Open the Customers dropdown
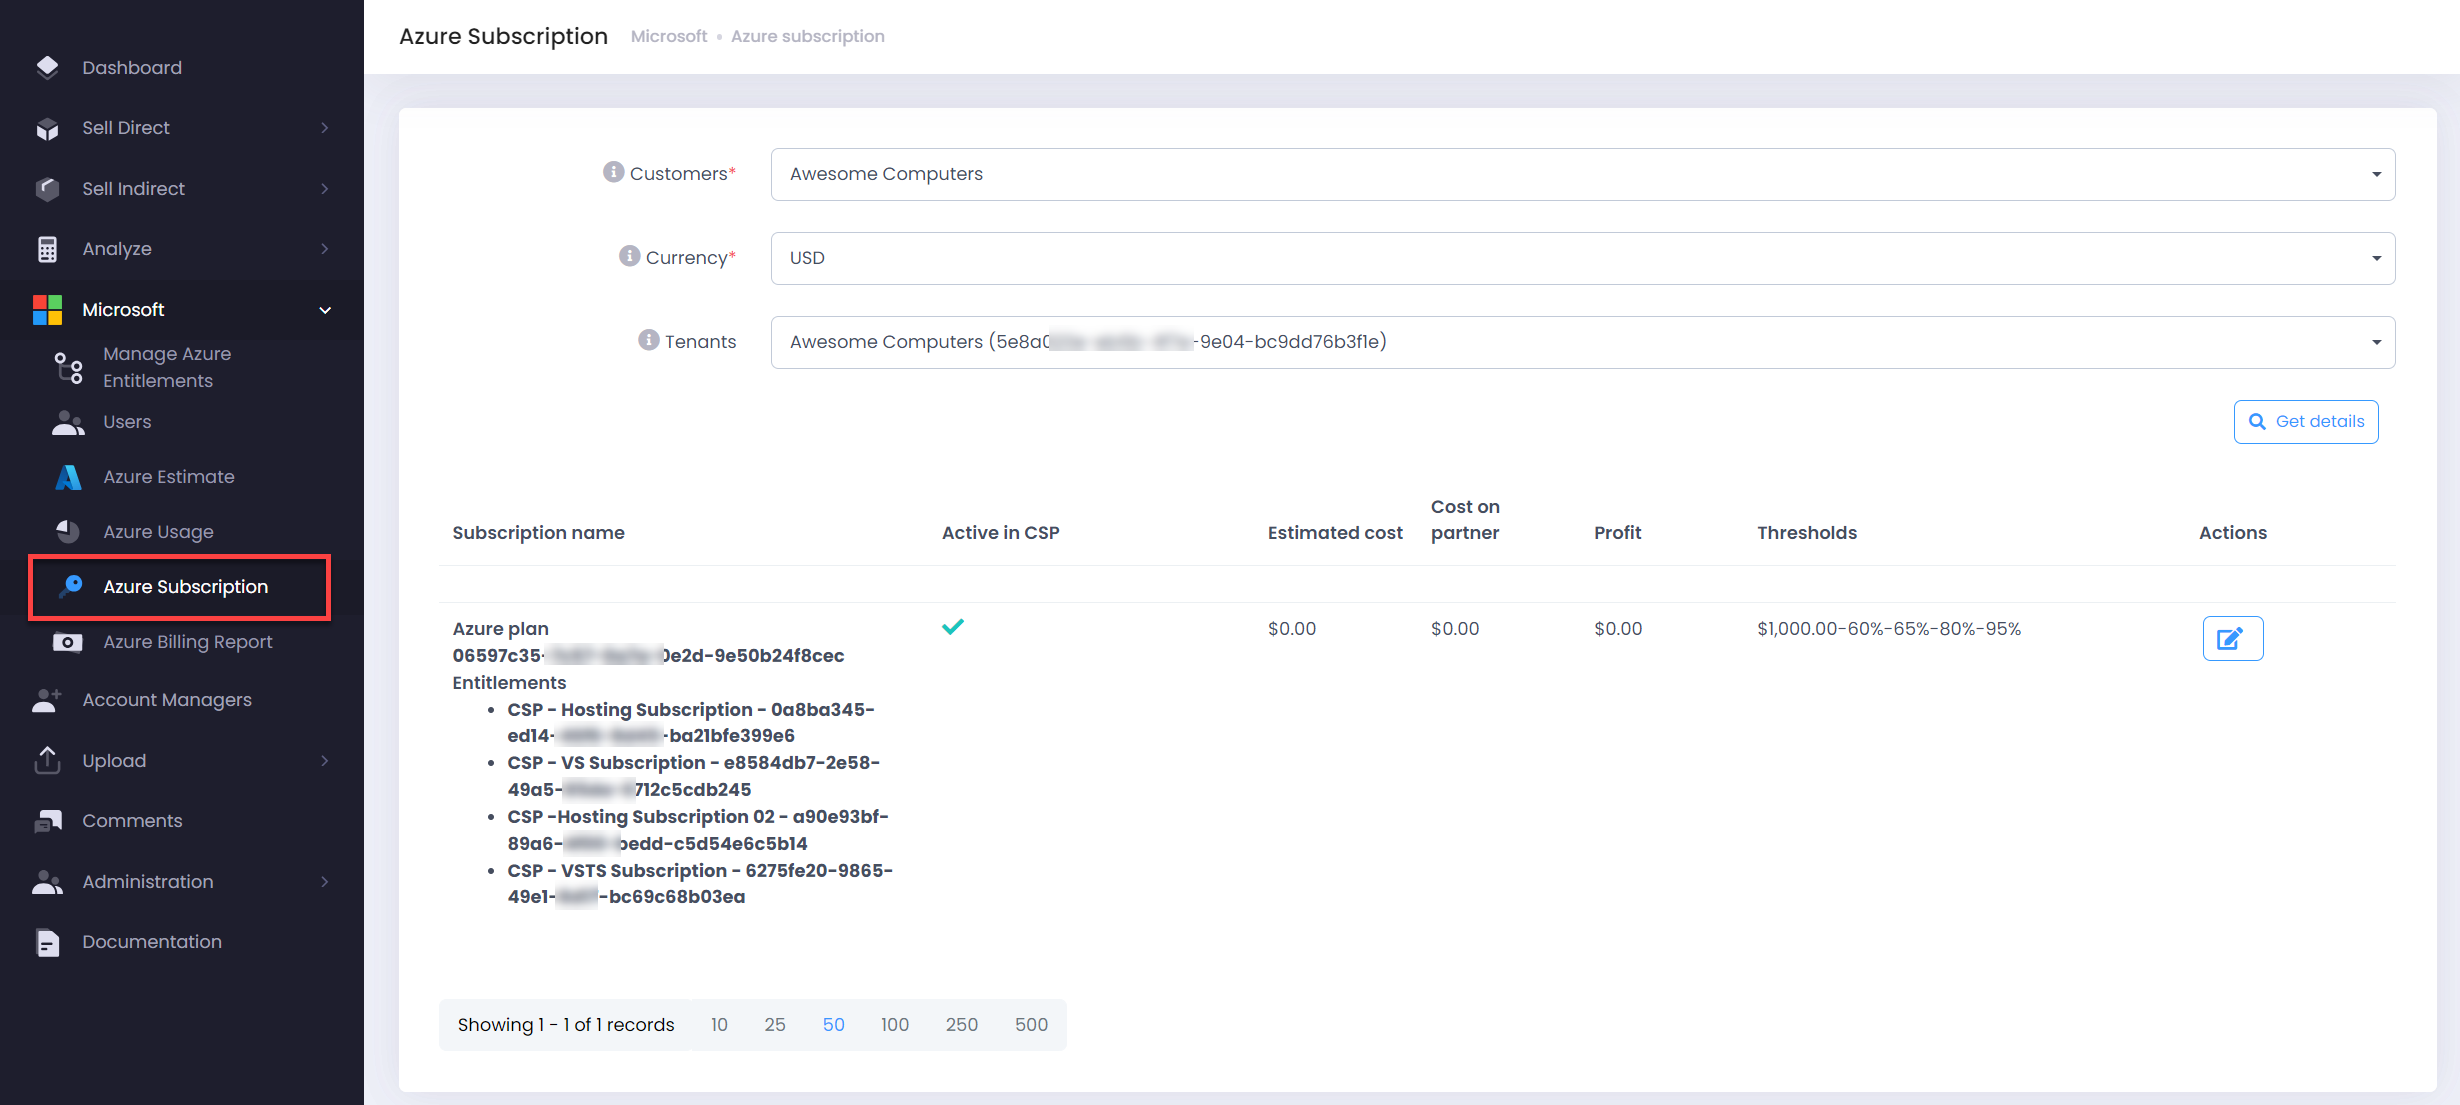This screenshot has height=1105, width=2460. [x=1582, y=174]
